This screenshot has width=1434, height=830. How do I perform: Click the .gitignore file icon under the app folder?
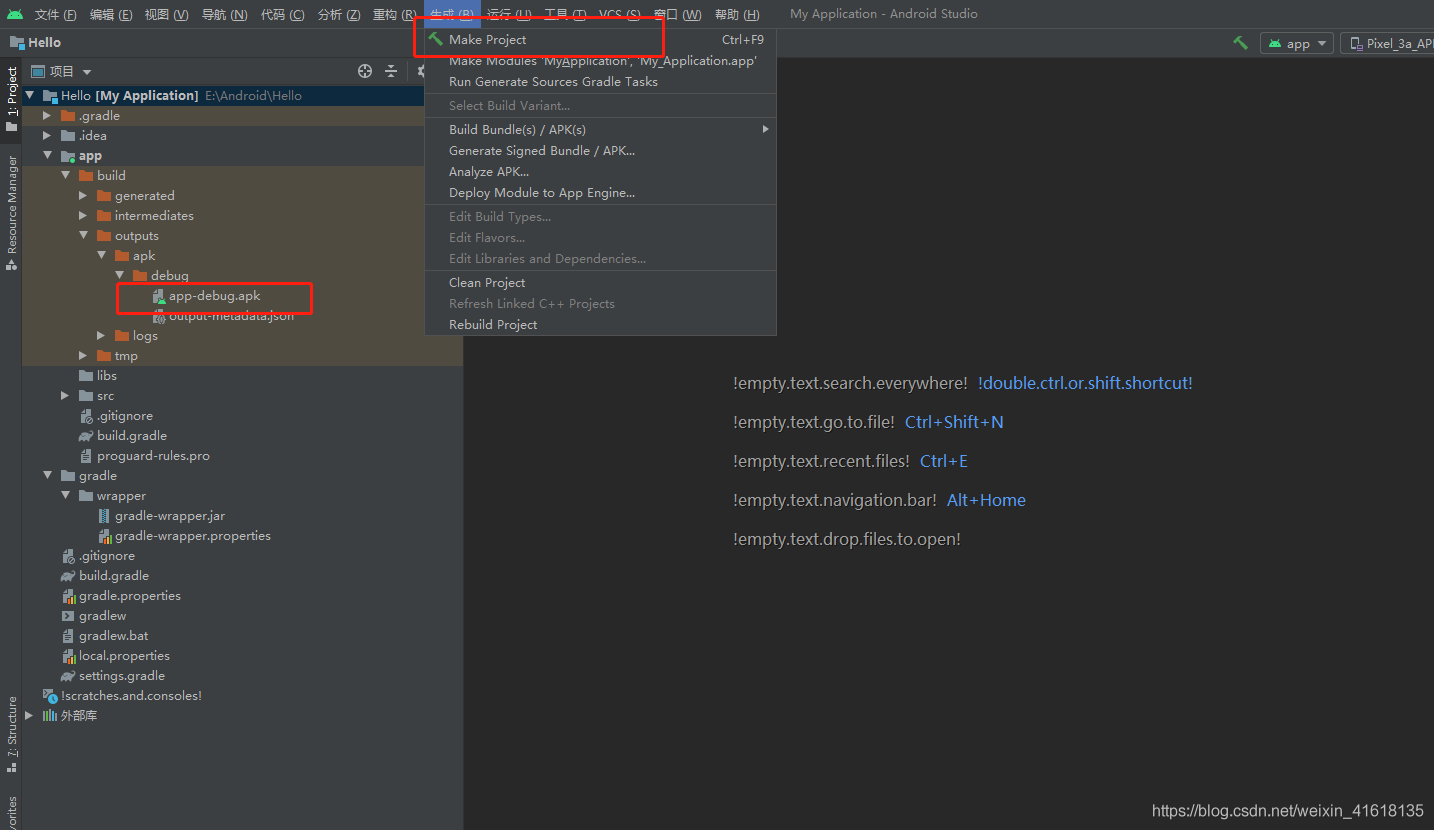(x=86, y=416)
